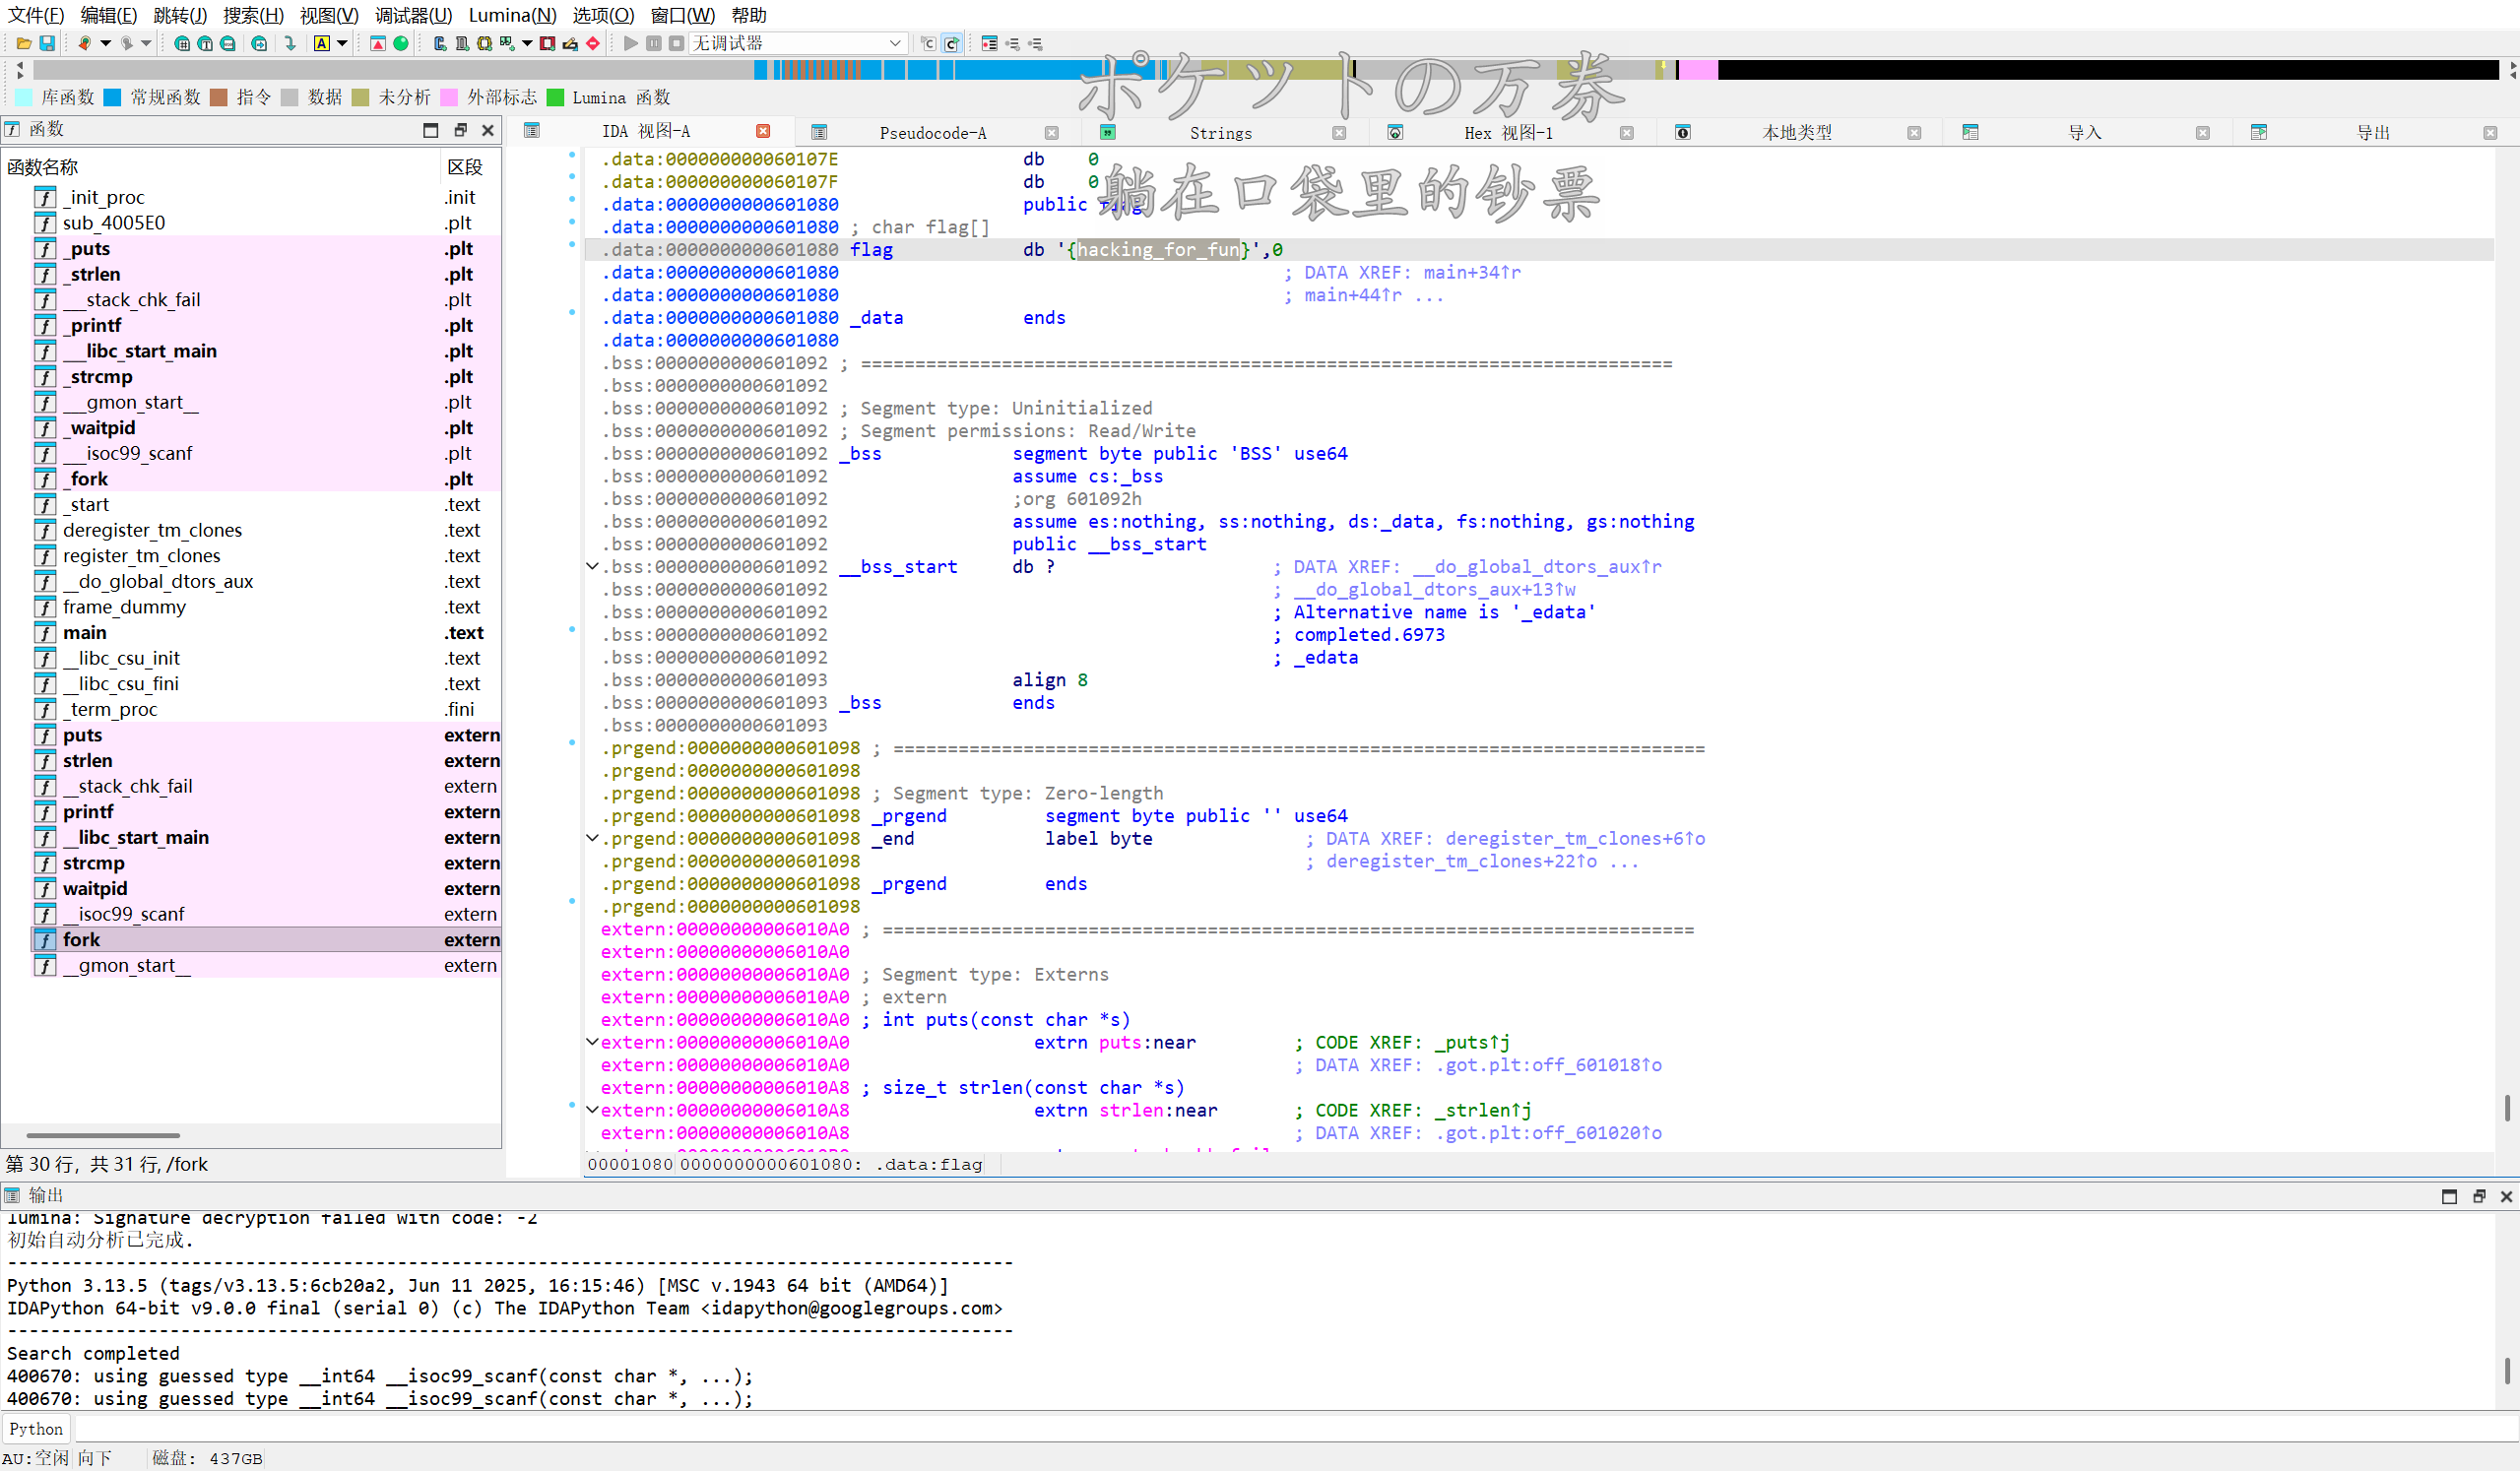Click the save database floppy icon
Viewport: 2520px width, 1471px height.
pos(47,43)
